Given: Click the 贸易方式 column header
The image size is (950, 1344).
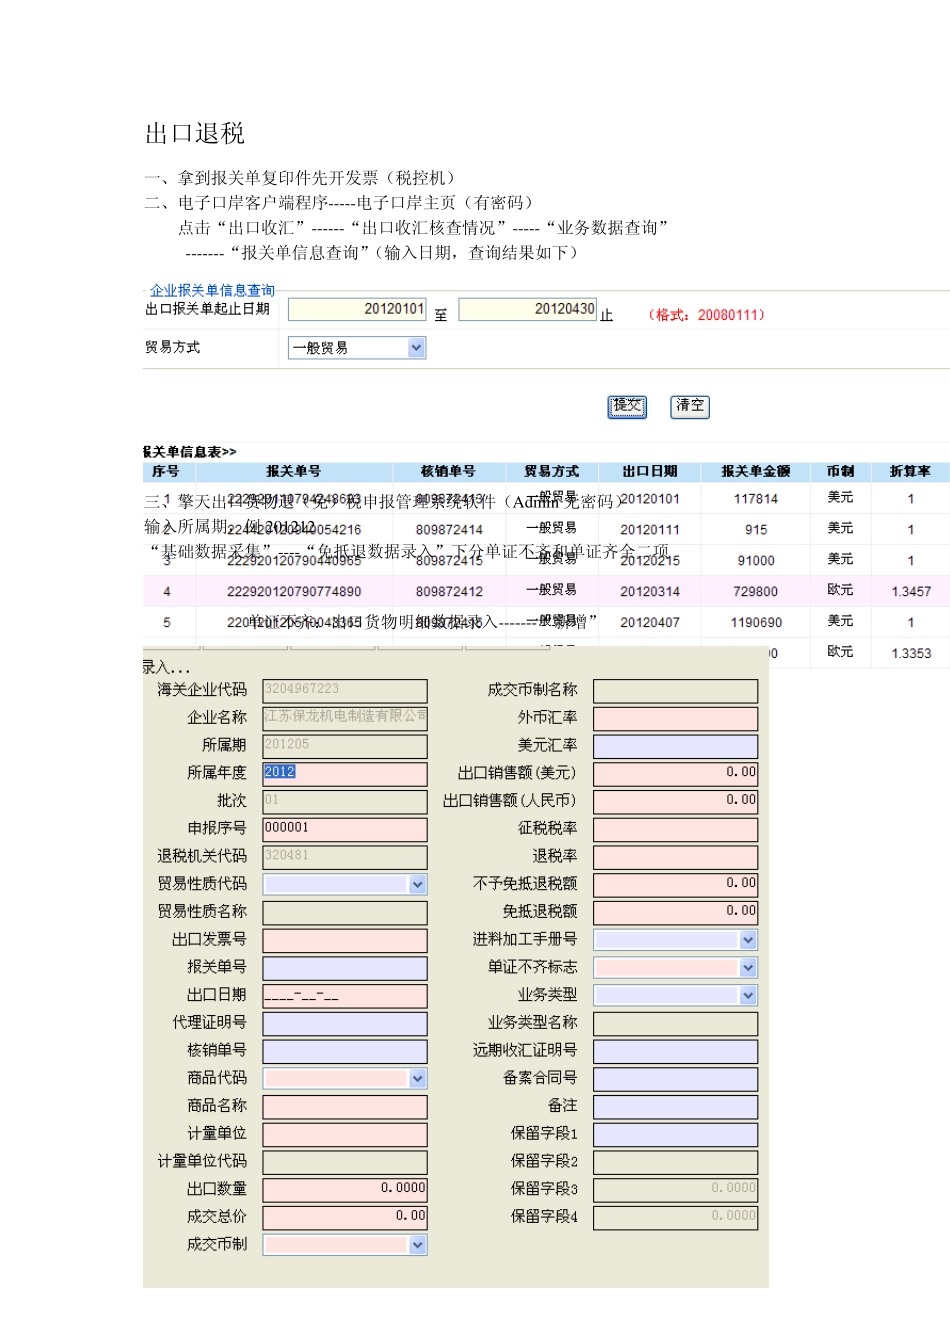Looking at the screenshot, I should tap(551, 471).
